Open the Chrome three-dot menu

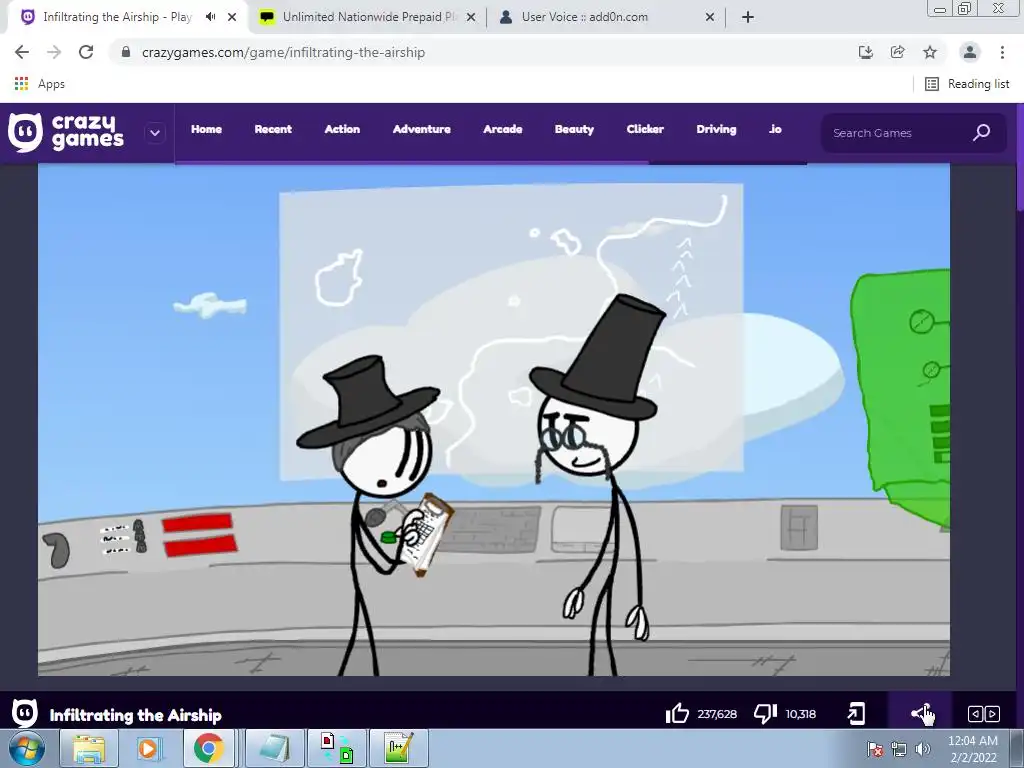[1002, 52]
